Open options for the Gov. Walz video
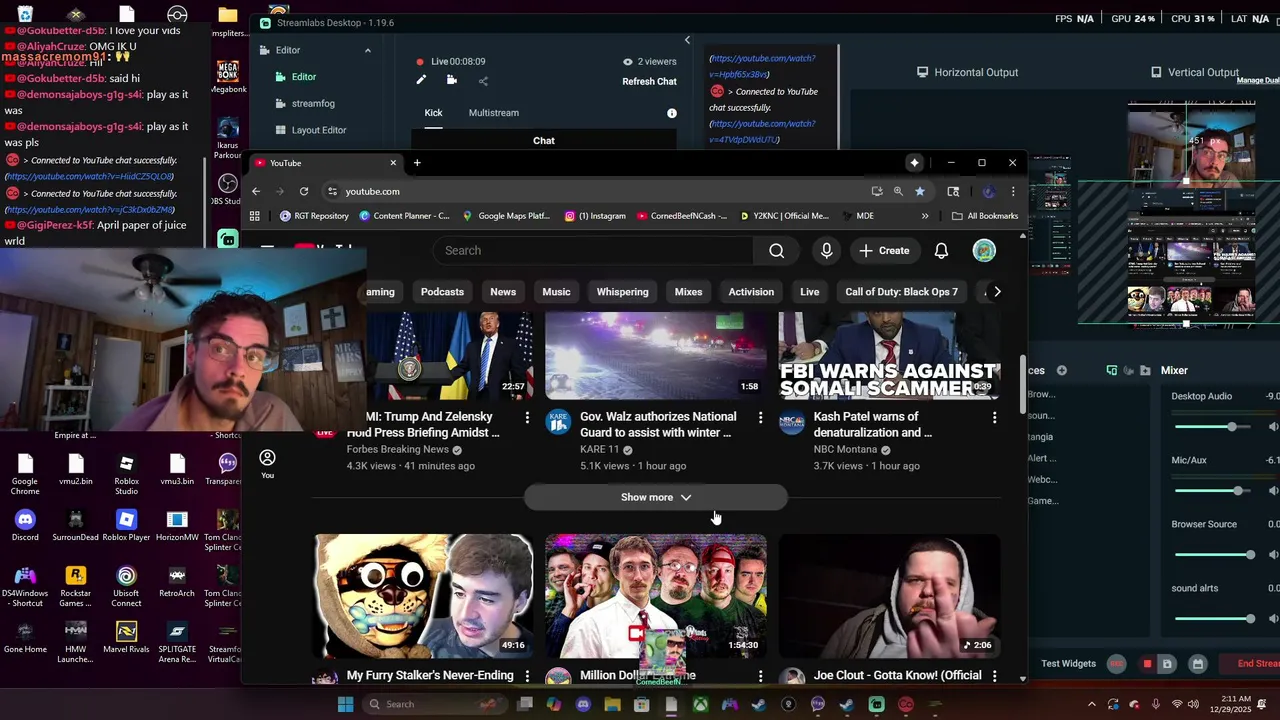Screen dimensions: 1280x720 760,417
